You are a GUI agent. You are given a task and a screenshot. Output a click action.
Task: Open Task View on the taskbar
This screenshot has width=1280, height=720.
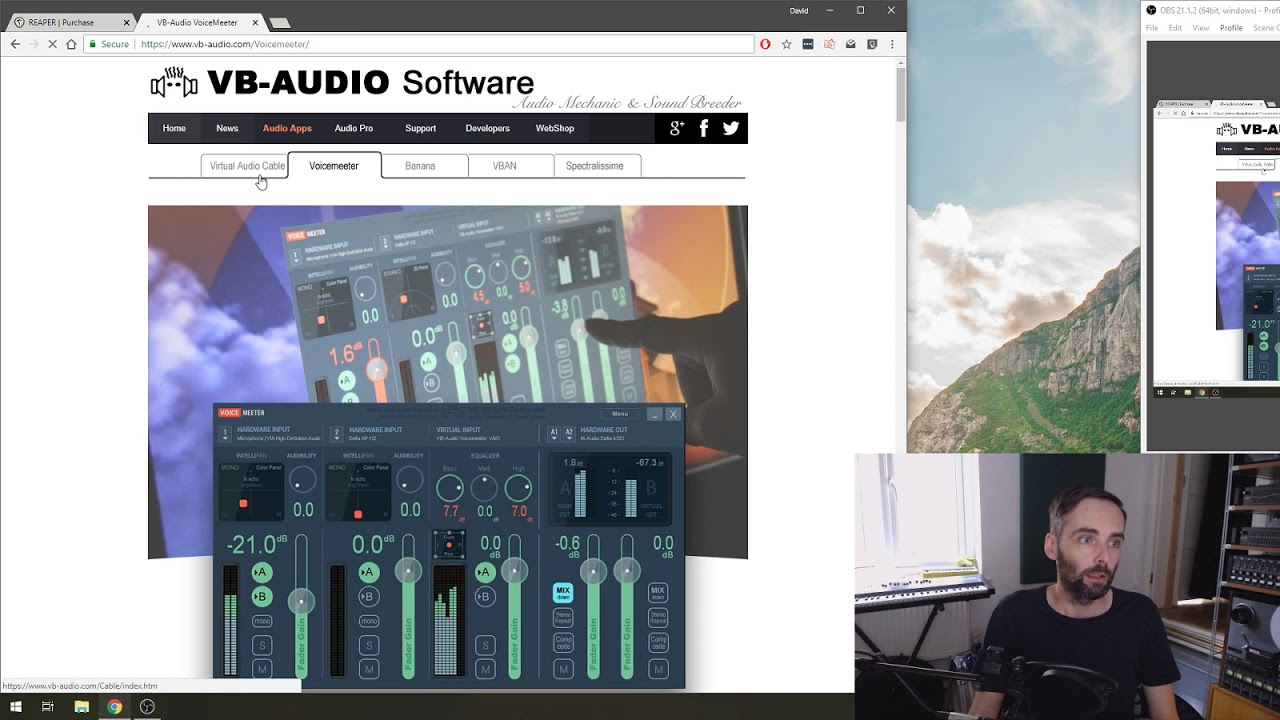point(48,706)
